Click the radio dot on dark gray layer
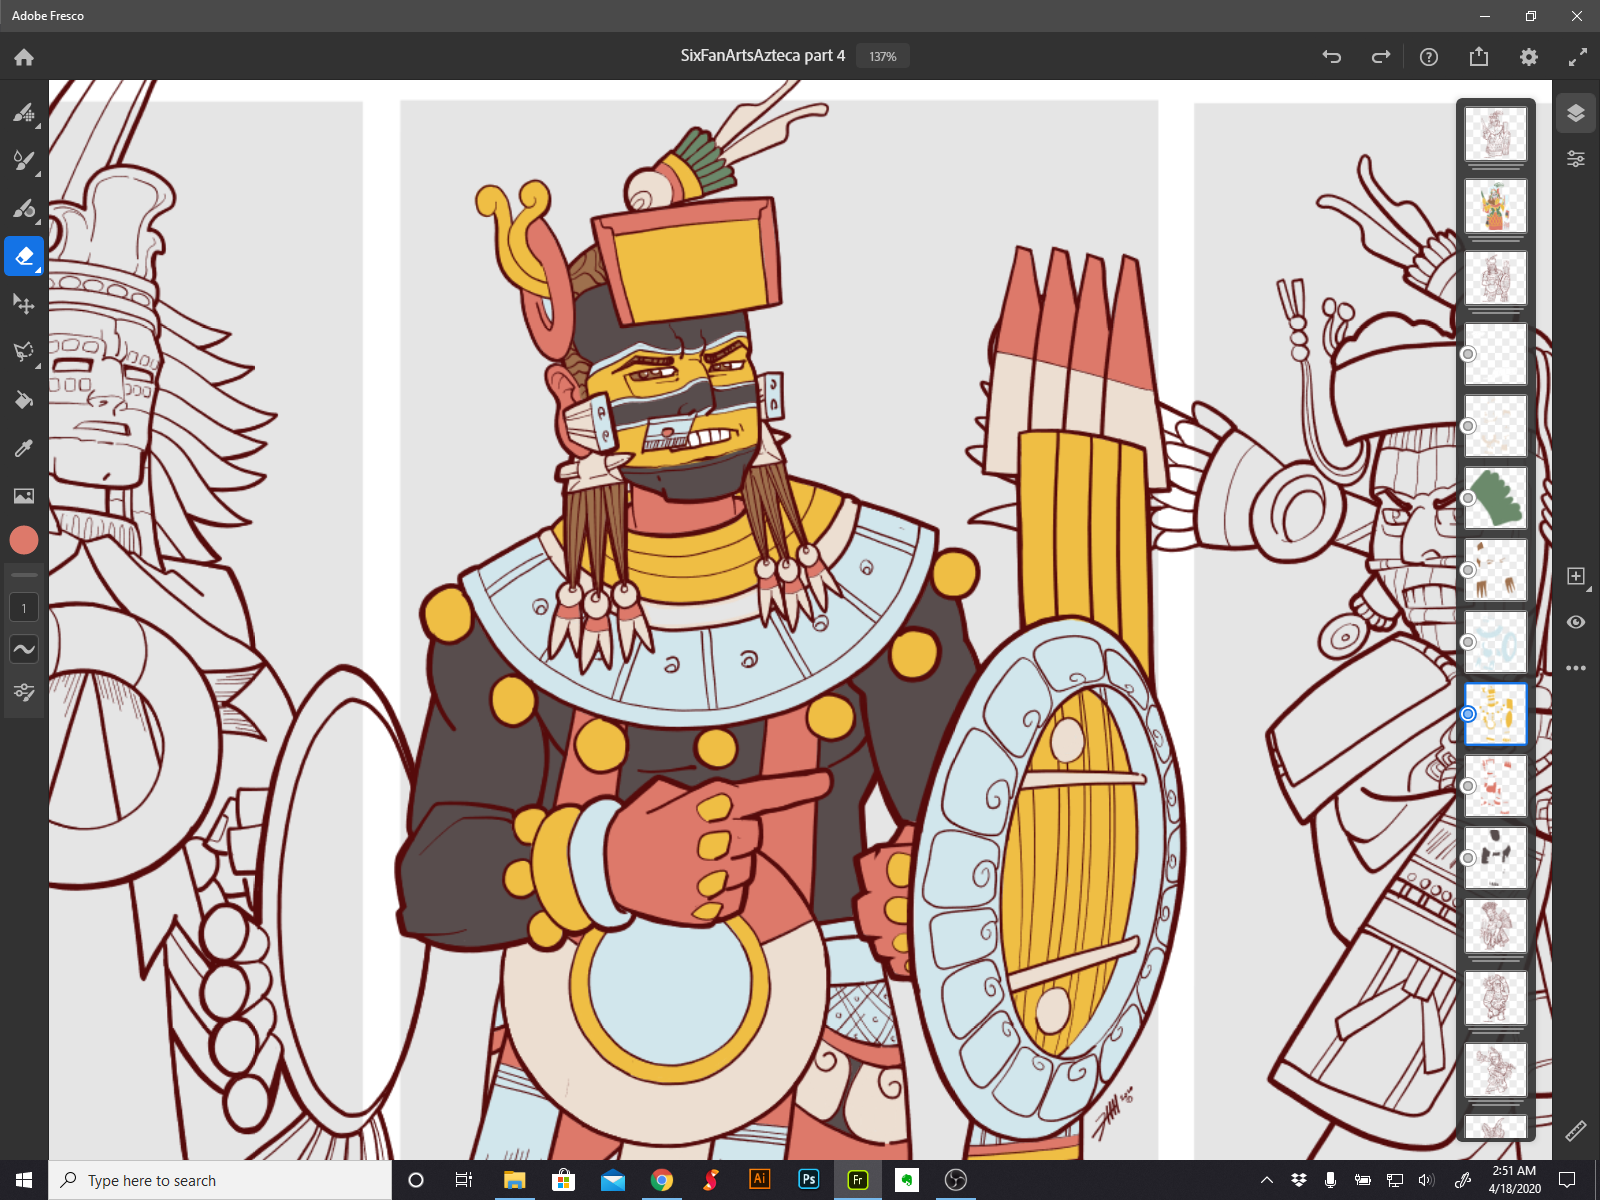This screenshot has width=1600, height=1200. 1468,858
